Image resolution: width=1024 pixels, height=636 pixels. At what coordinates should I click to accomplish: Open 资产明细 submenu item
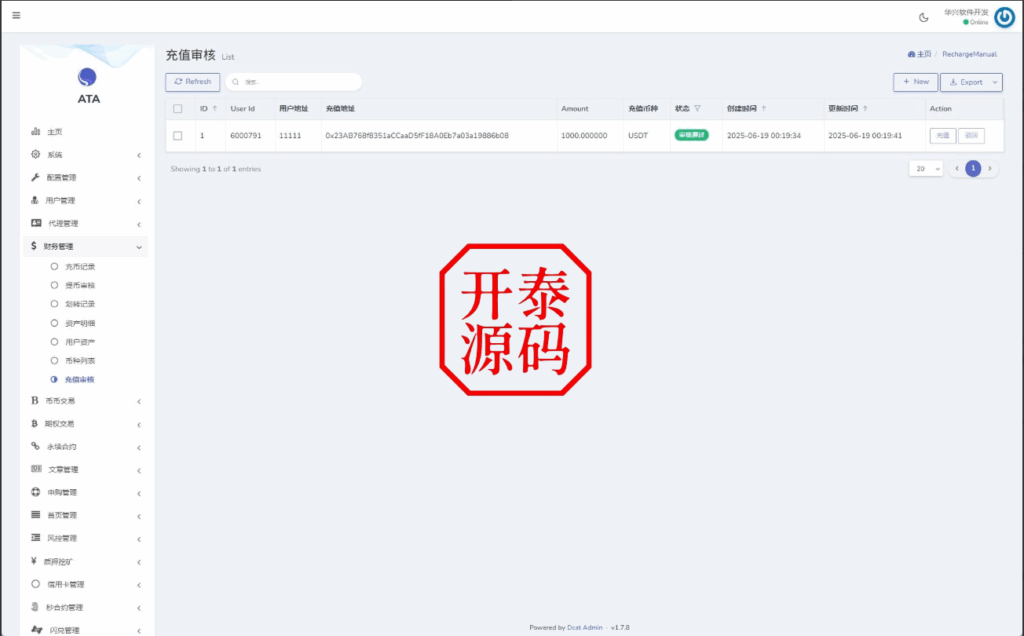point(80,323)
